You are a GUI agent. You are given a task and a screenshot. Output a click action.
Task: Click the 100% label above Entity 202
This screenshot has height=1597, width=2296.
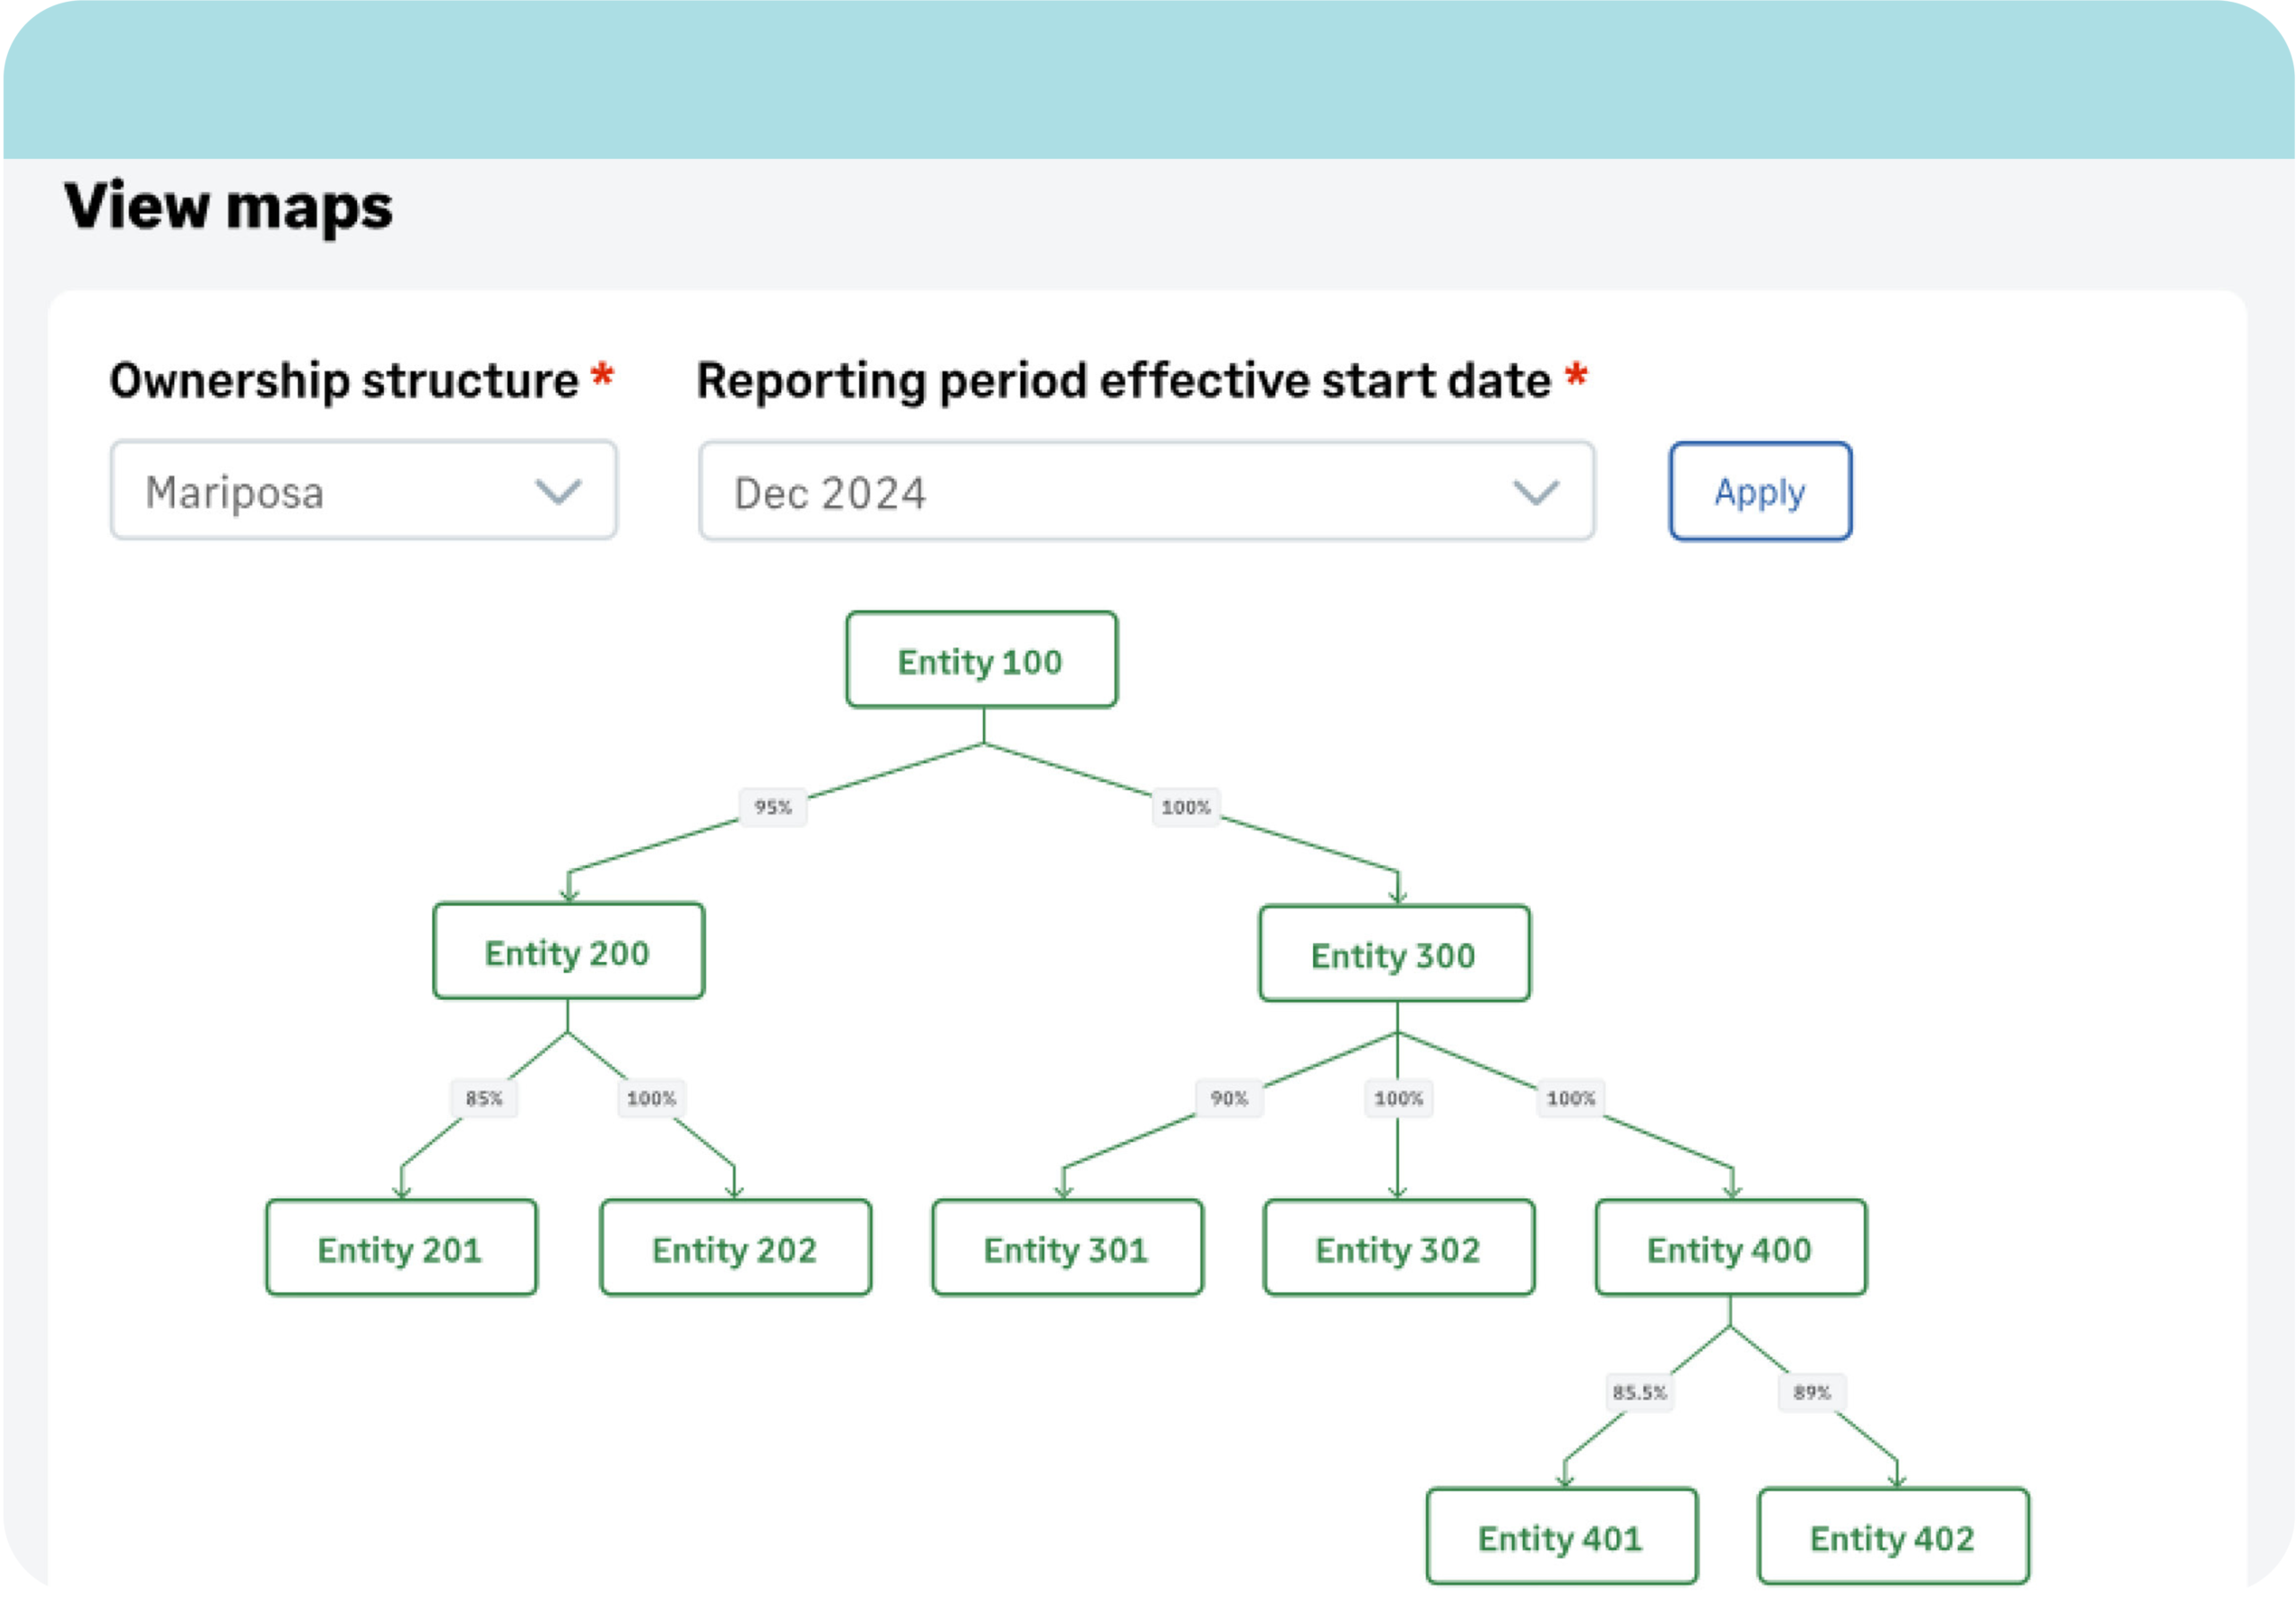coord(651,1098)
